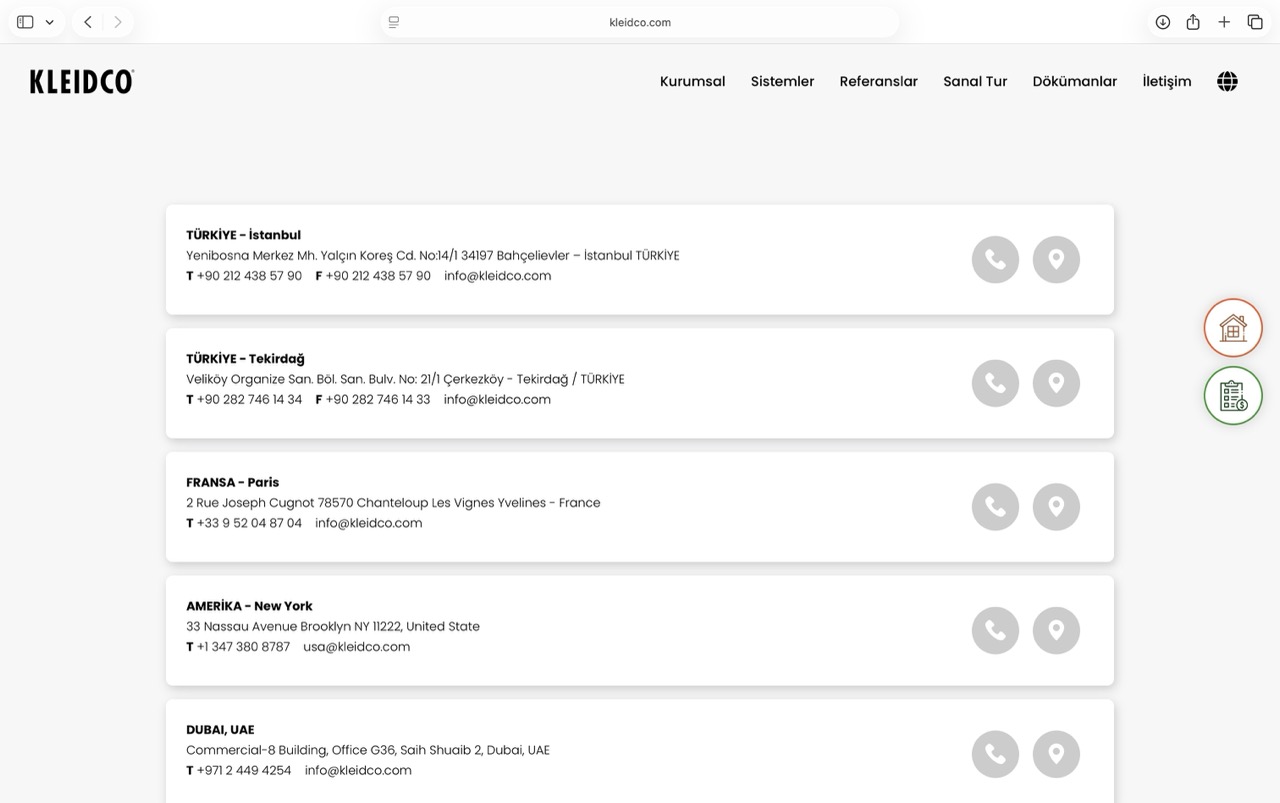Image resolution: width=1280 pixels, height=803 pixels.
Task: Click the Safari share button
Action: (x=1193, y=22)
